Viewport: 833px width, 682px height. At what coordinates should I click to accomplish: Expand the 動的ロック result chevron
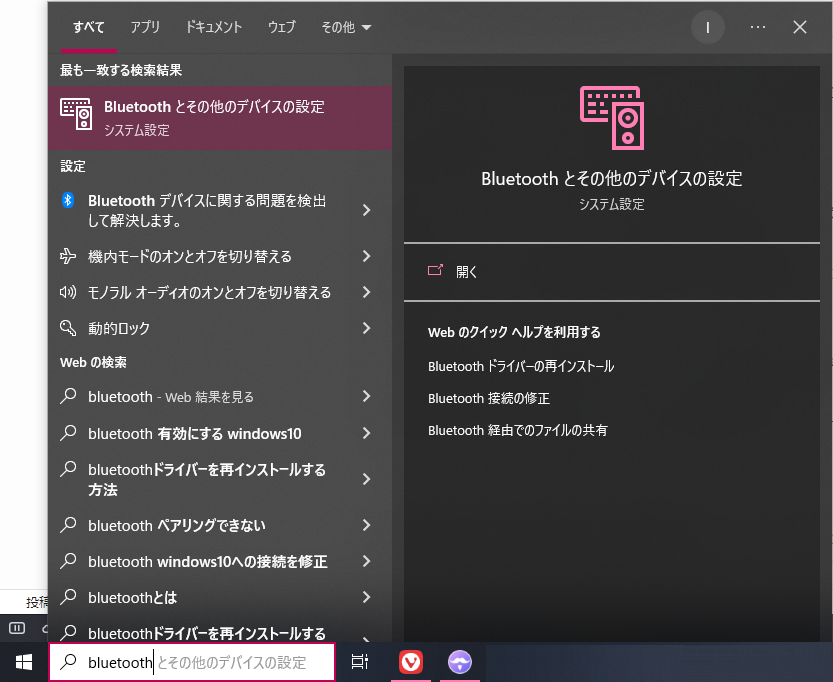click(367, 328)
